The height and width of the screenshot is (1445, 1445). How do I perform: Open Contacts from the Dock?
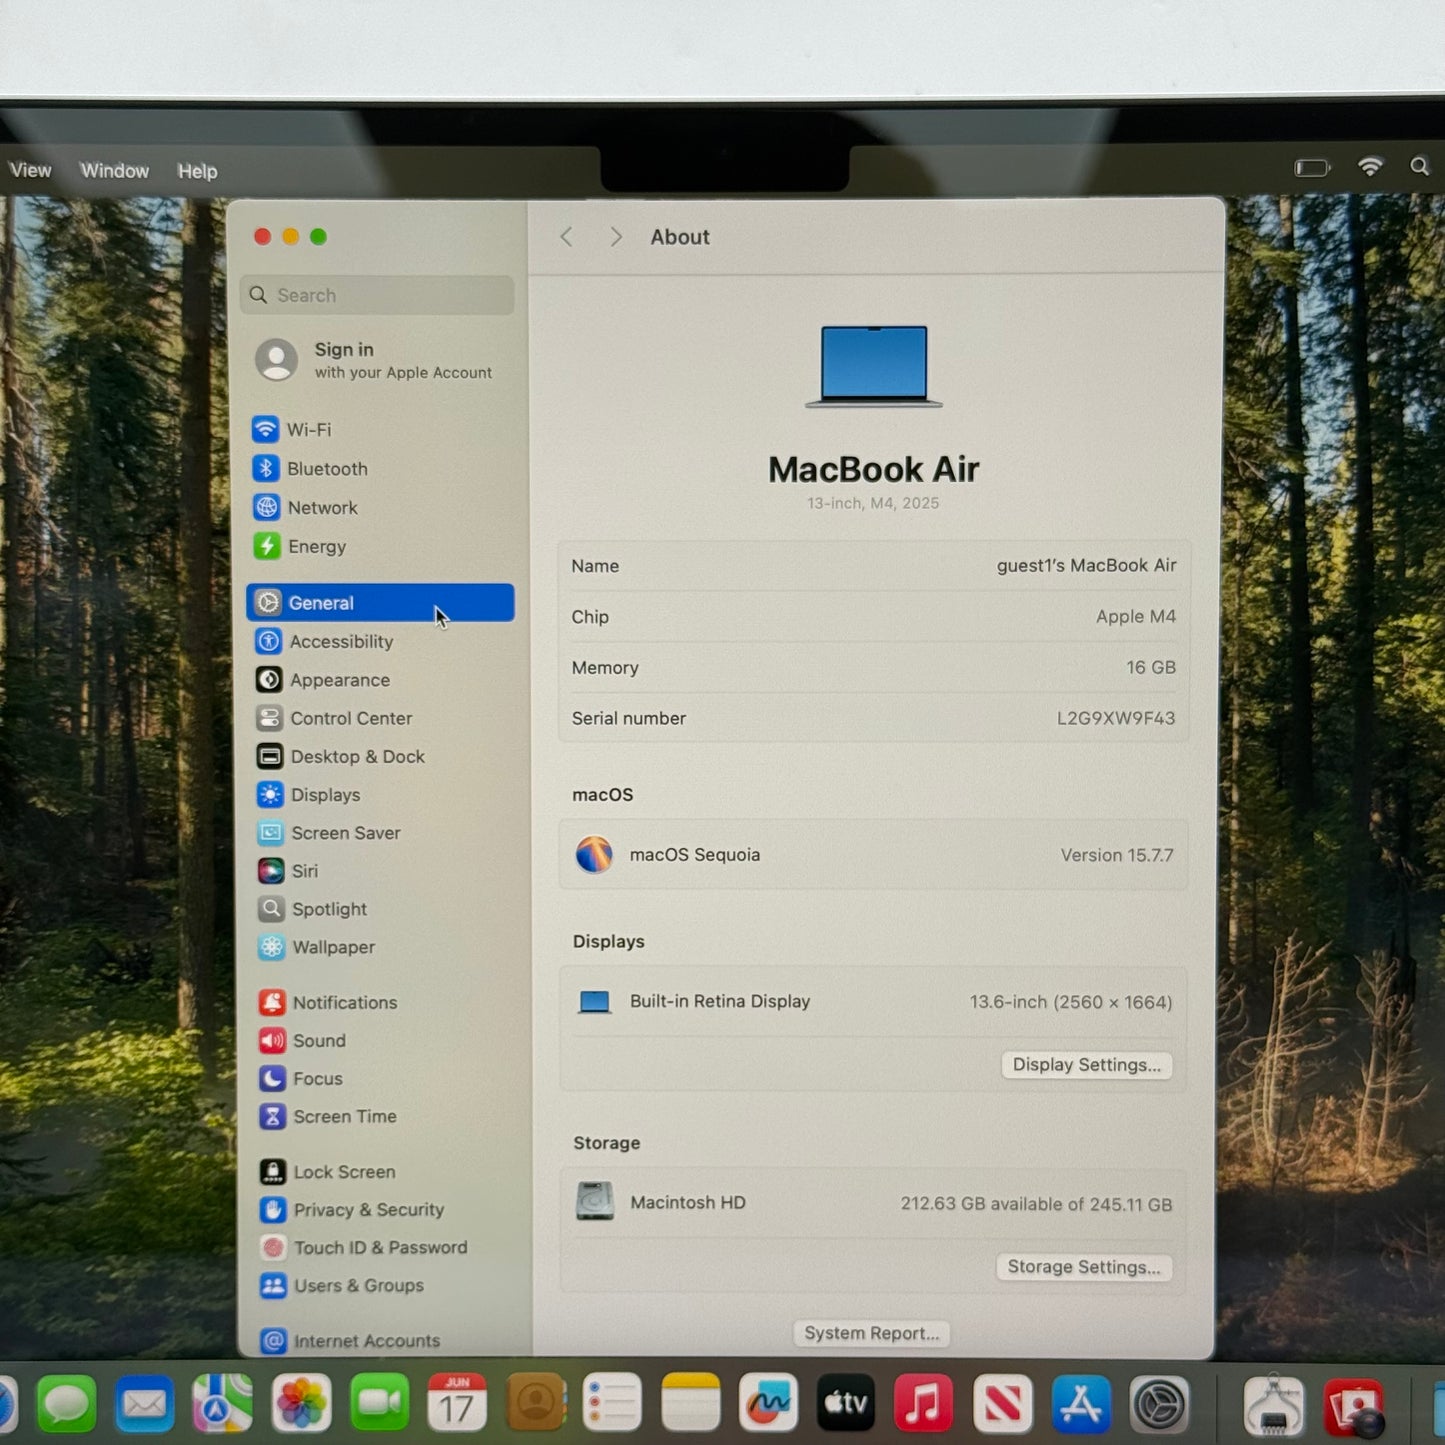click(535, 1404)
